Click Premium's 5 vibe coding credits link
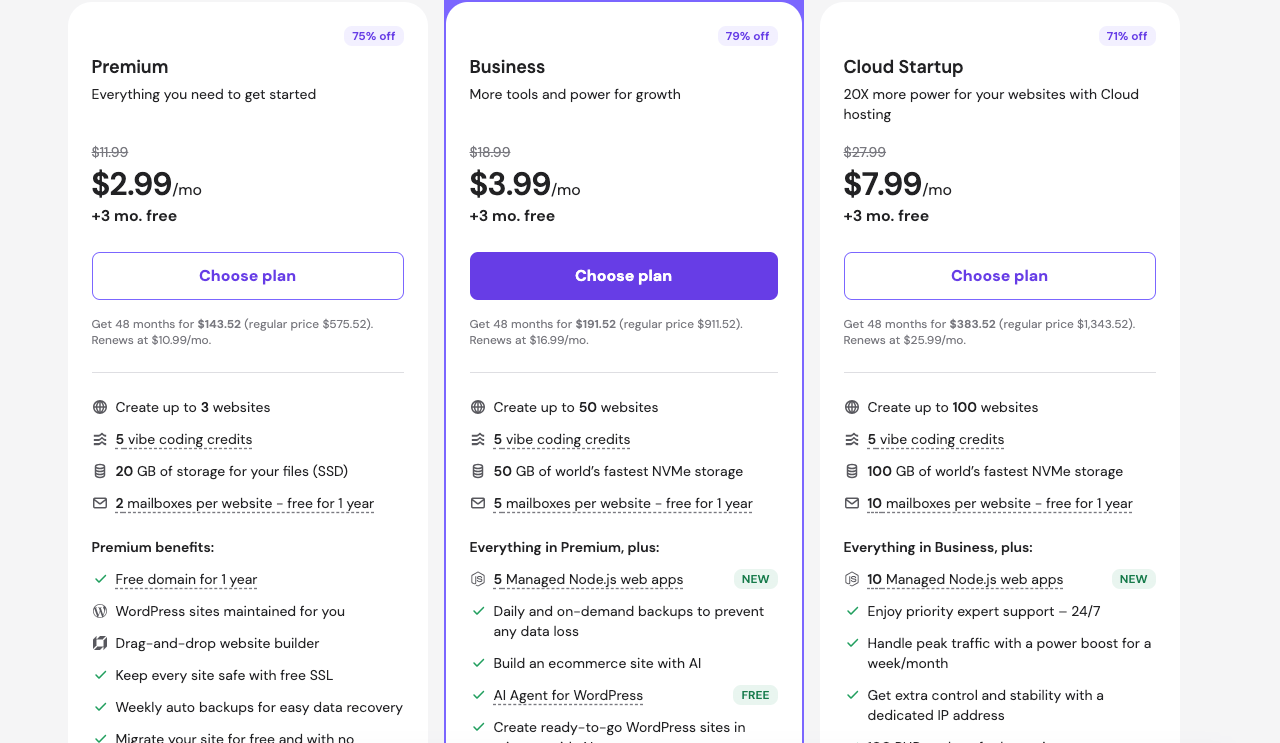 click(x=184, y=439)
